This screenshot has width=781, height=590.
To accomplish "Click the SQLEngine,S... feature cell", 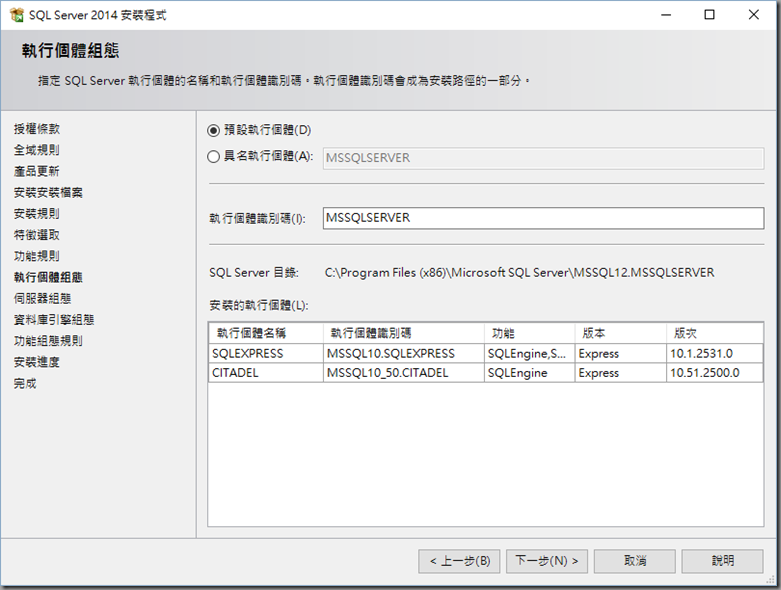I will pyautogui.click(x=529, y=354).
